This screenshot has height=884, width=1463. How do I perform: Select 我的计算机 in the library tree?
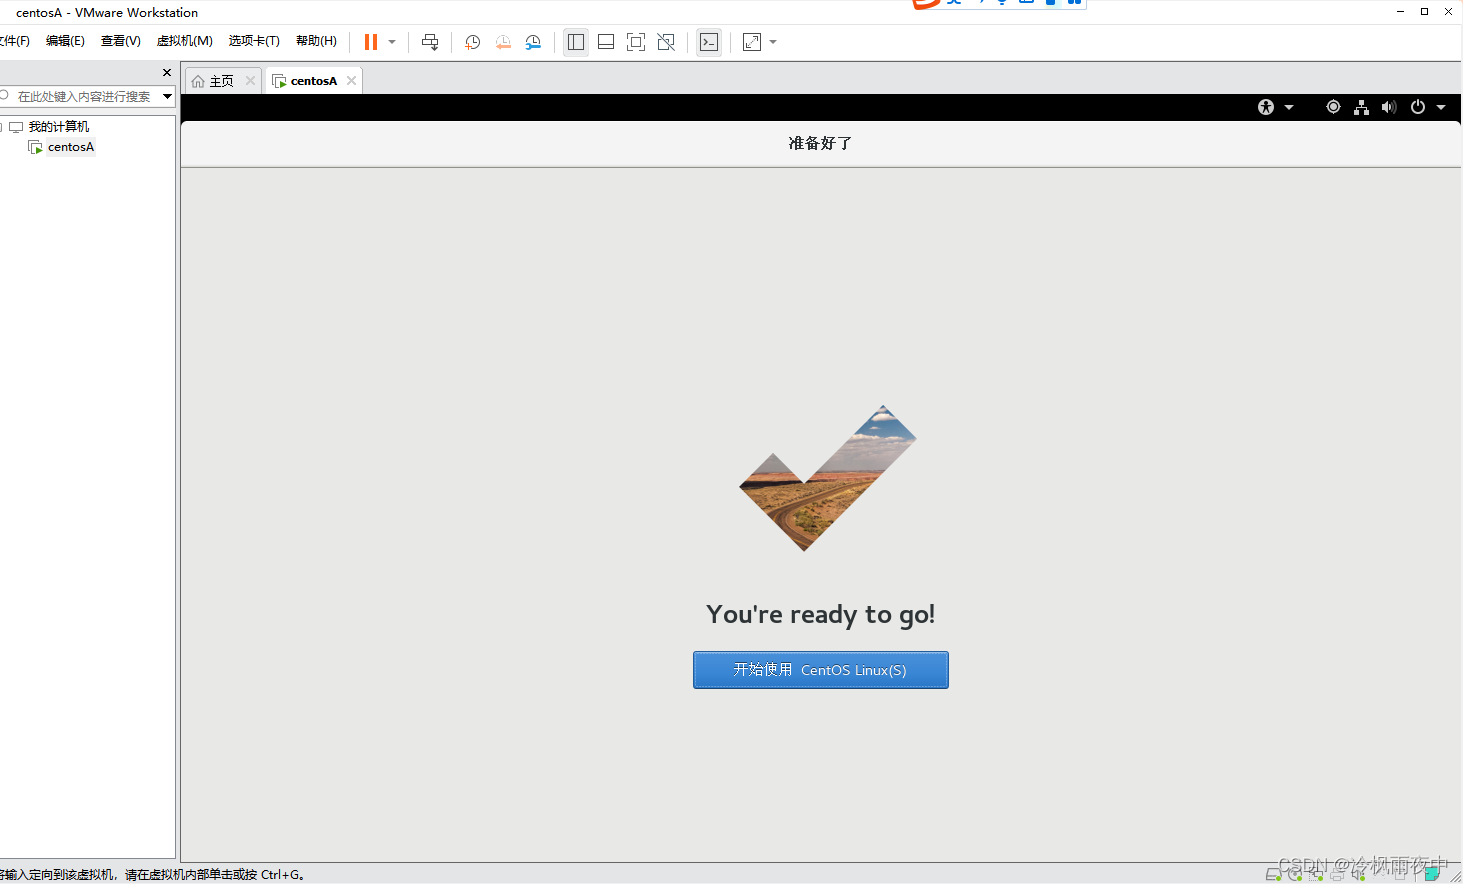[x=59, y=127]
